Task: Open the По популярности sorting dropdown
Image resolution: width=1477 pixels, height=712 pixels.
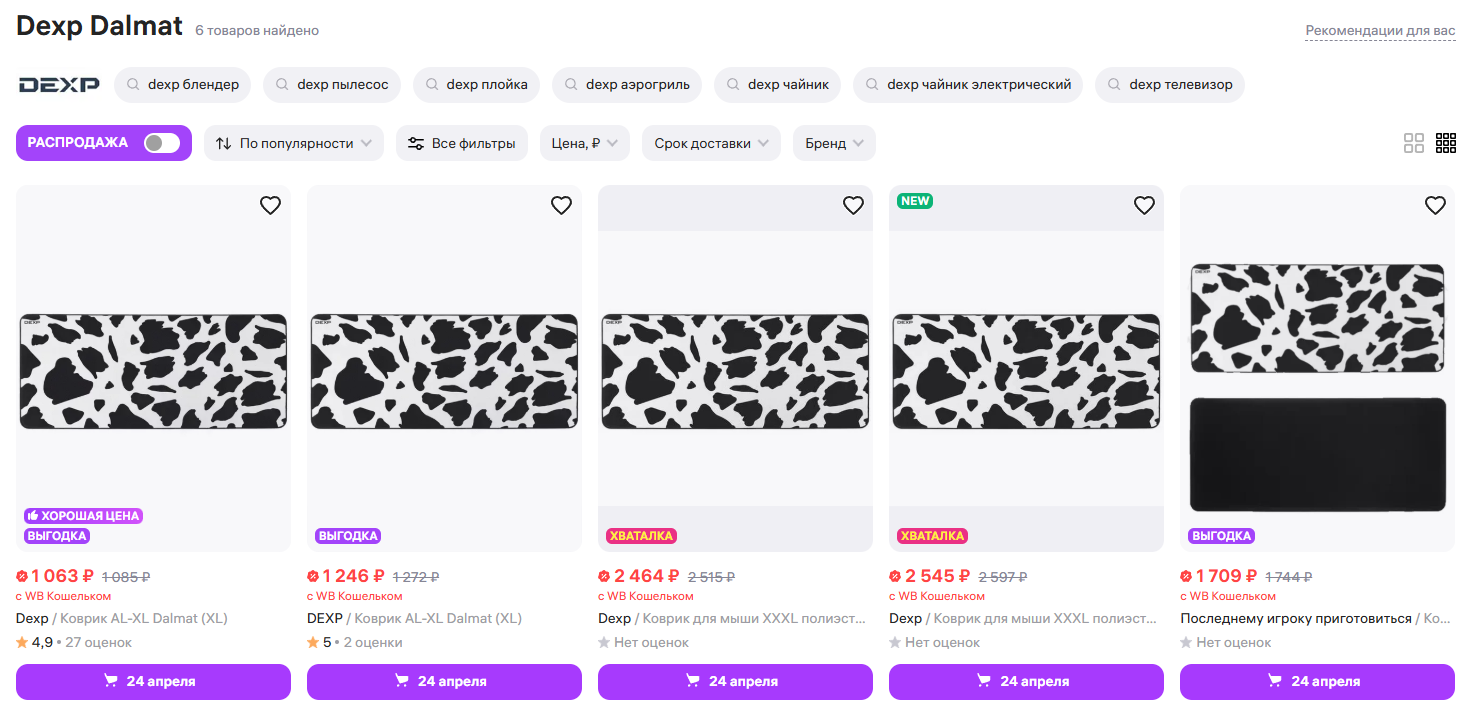Action: tap(294, 143)
